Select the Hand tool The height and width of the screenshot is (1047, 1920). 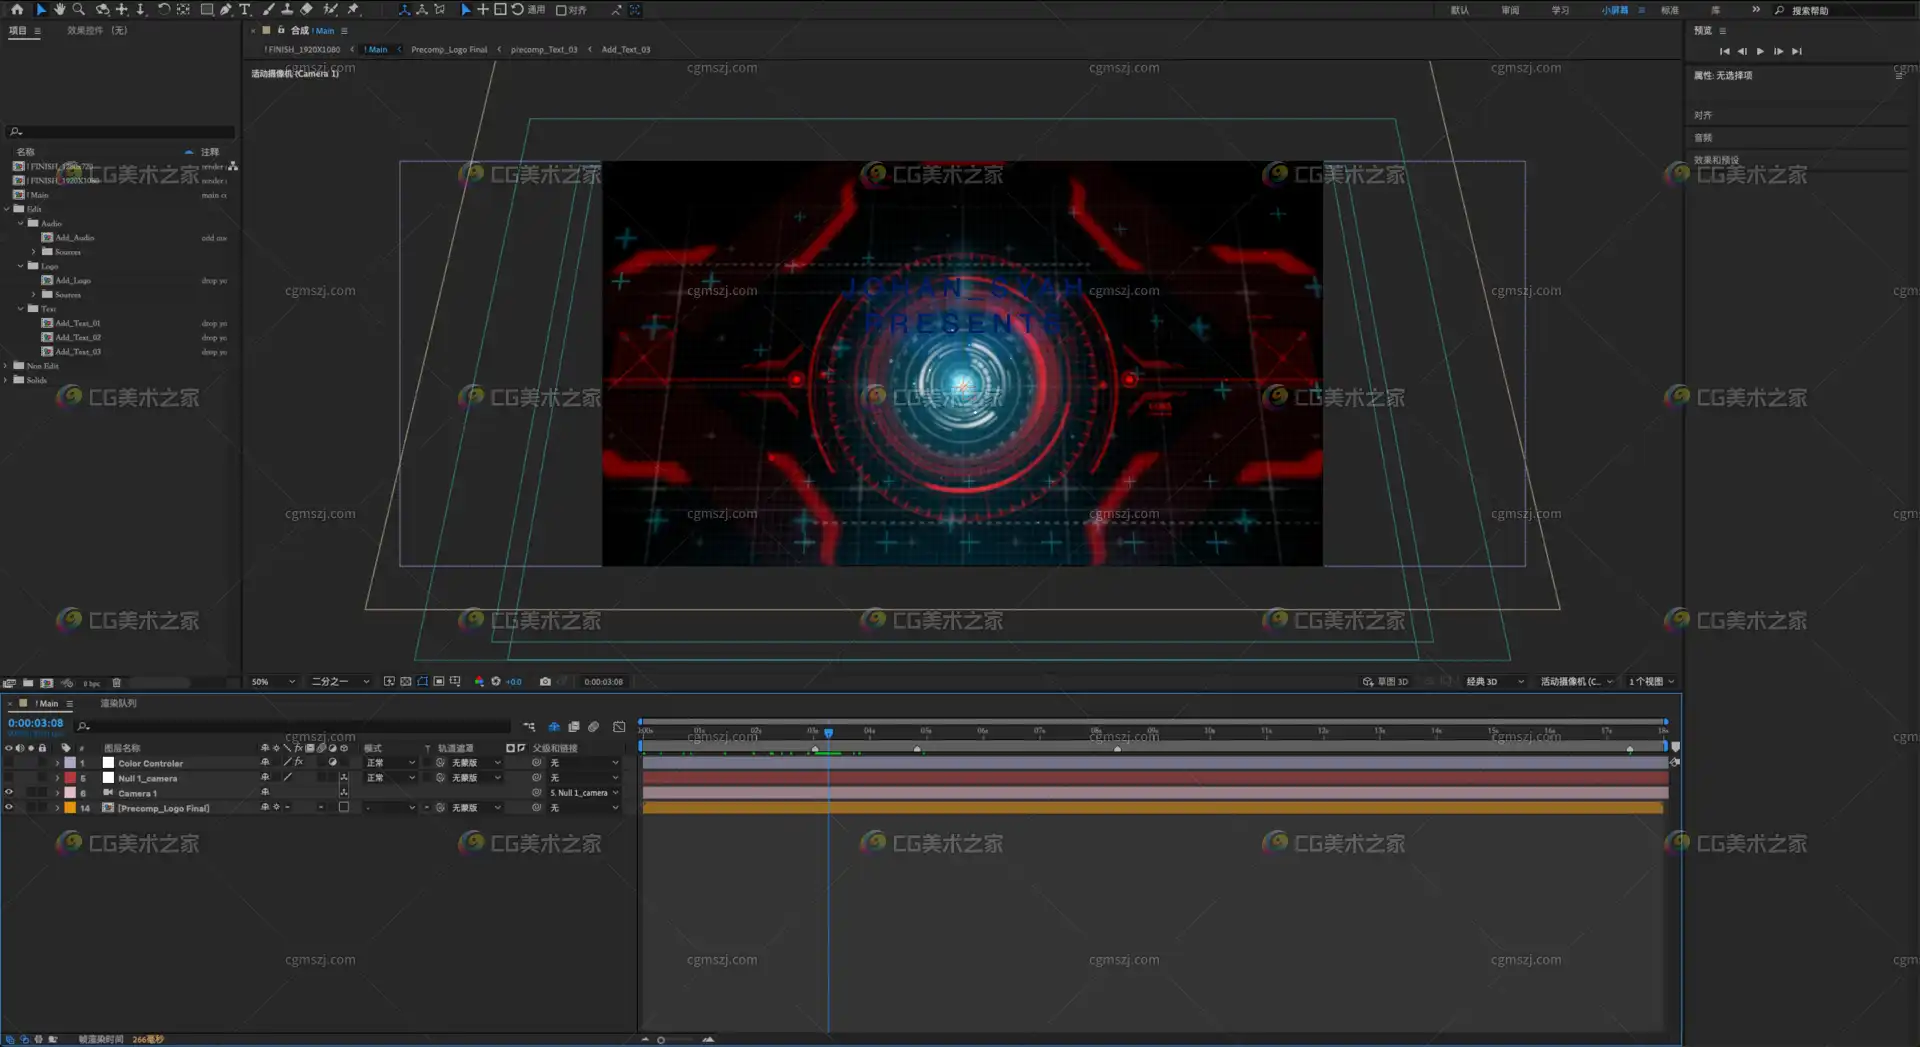click(x=59, y=9)
